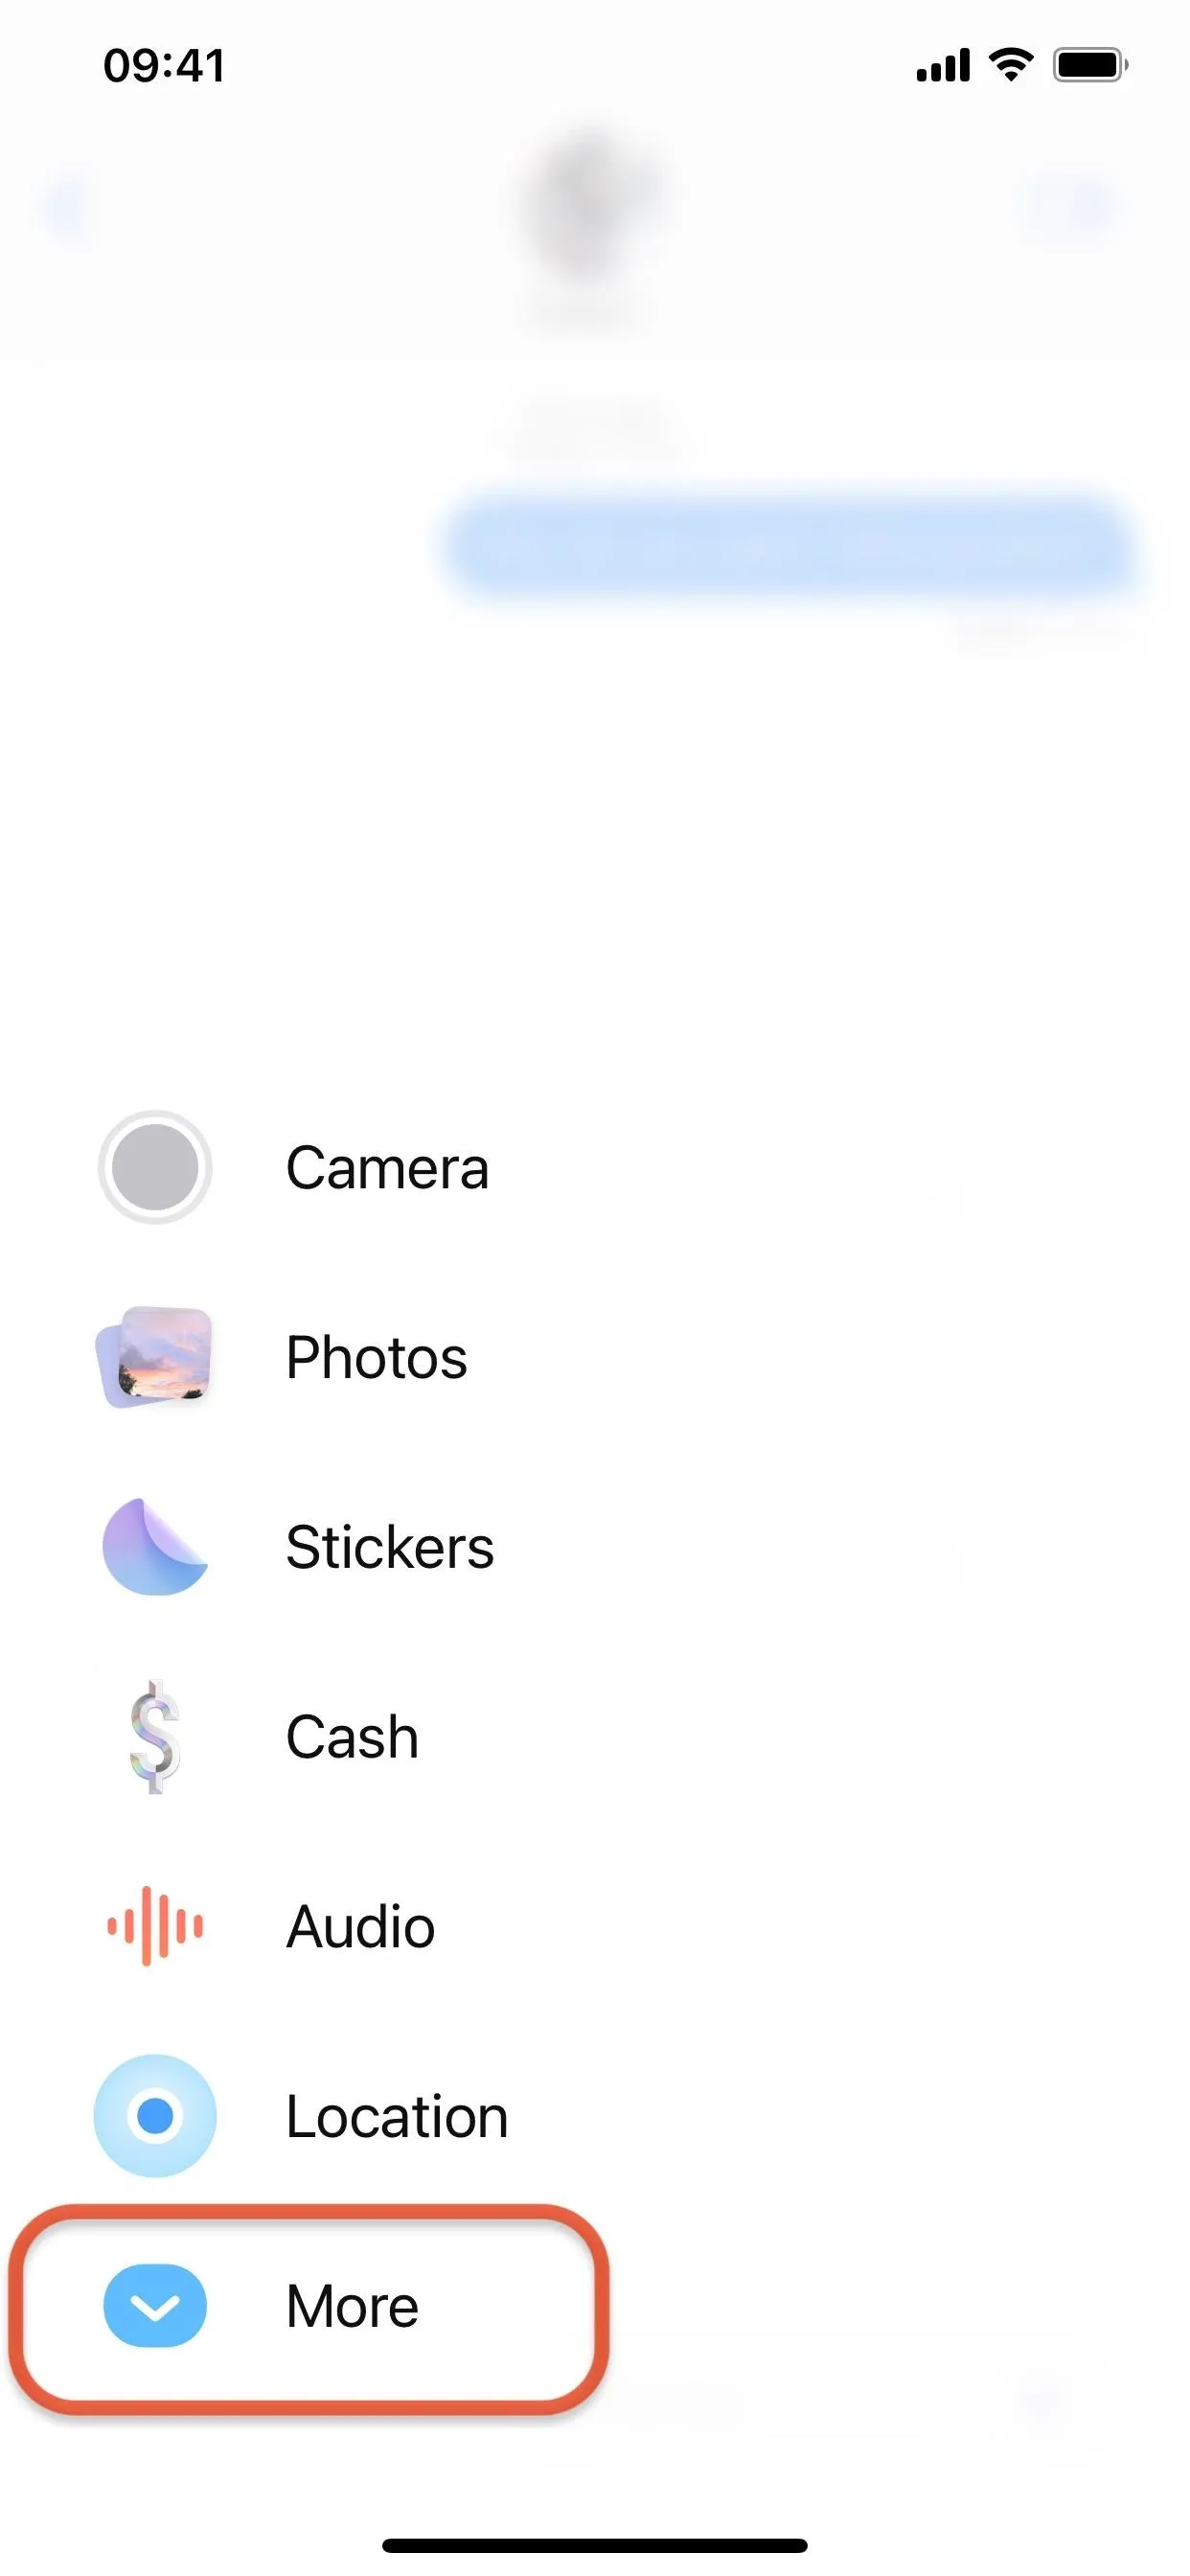The width and height of the screenshot is (1190, 2576).
Task: Tap the Cash dollar sign icon
Action: pyautogui.click(x=155, y=1737)
